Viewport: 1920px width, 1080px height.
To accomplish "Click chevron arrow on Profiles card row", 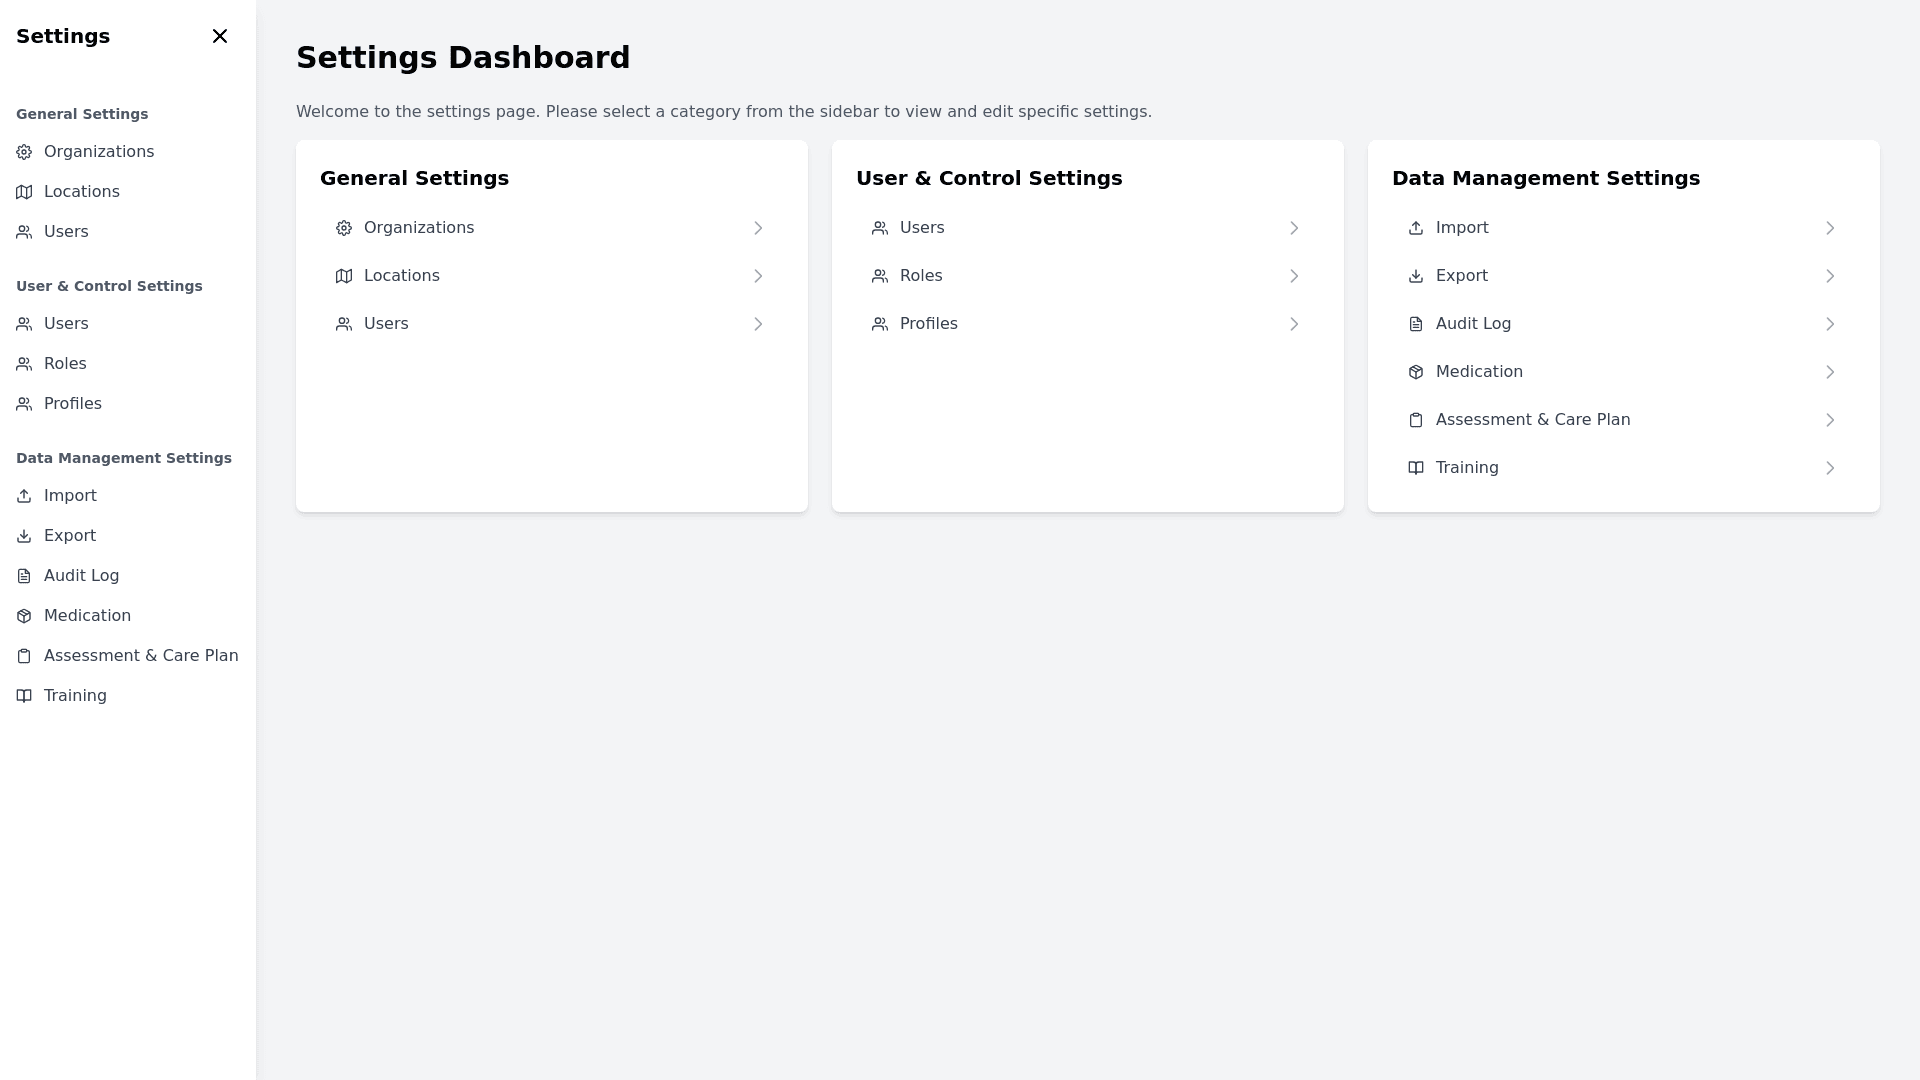I will click(x=1294, y=324).
